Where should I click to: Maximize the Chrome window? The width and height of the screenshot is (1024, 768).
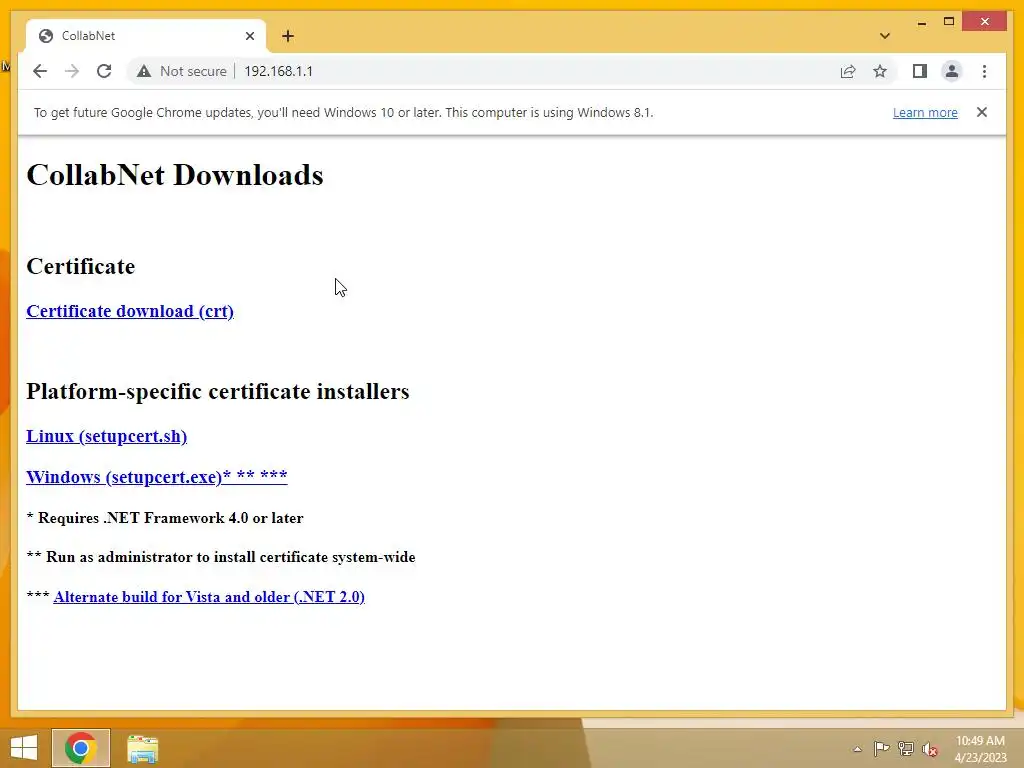[949, 22]
